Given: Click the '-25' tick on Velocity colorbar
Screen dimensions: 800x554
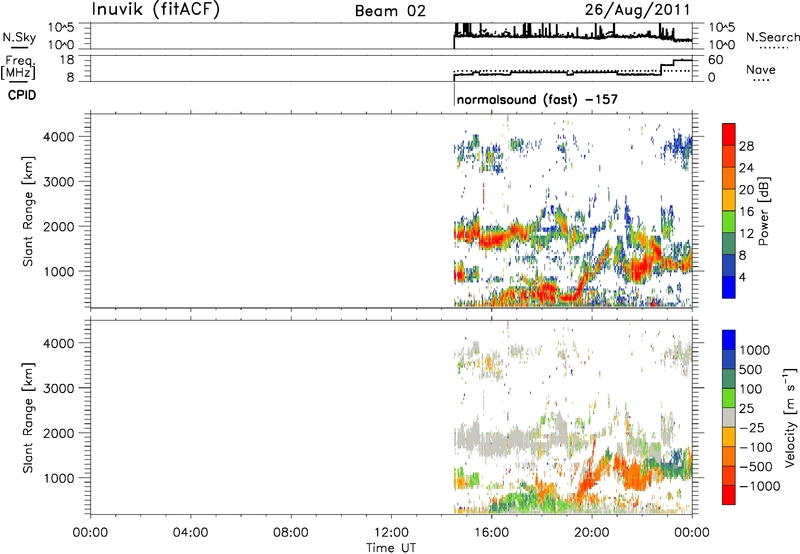Looking at the screenshot, I should 754,428.
